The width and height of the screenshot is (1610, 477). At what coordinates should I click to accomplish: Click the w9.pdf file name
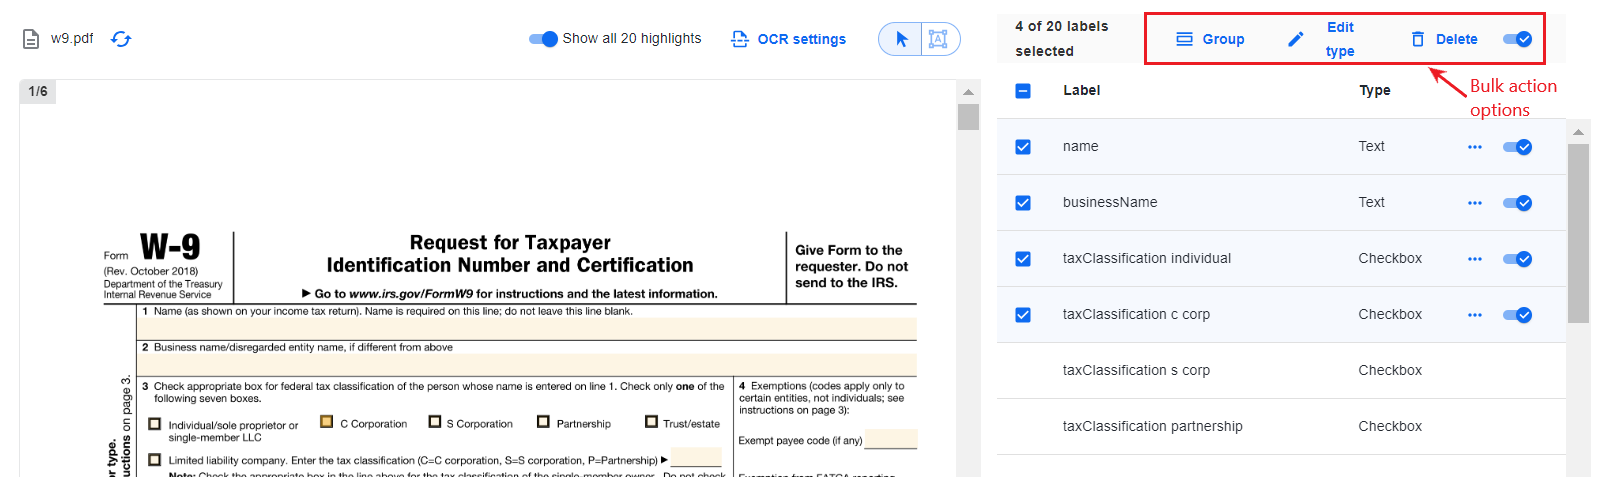coord(72,39)
